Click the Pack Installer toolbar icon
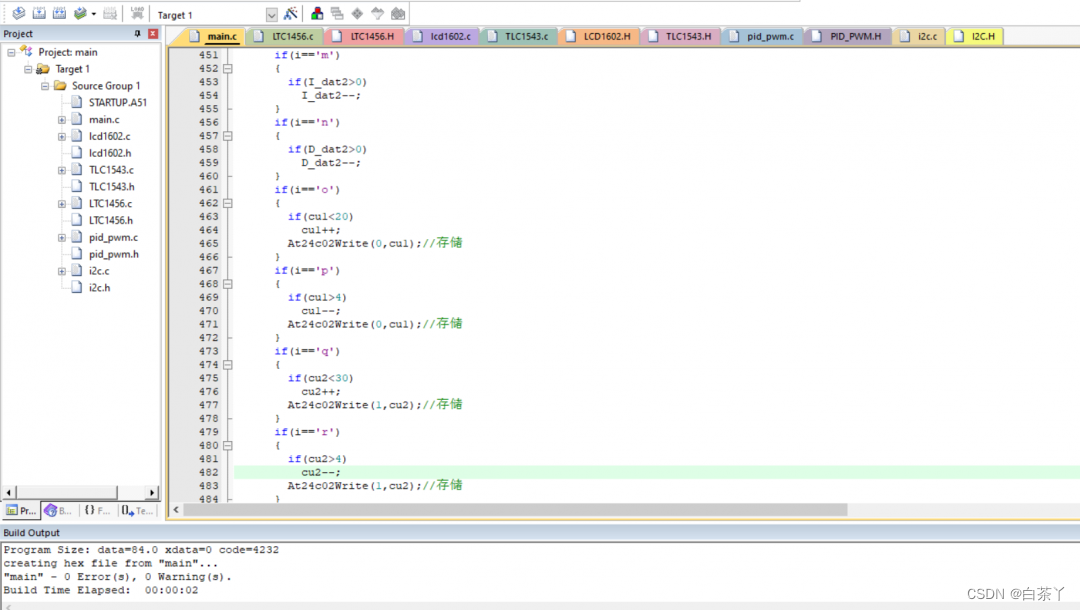Image resolution: width=1080 pixels, height=610 pixels. [x=398, y=14]
